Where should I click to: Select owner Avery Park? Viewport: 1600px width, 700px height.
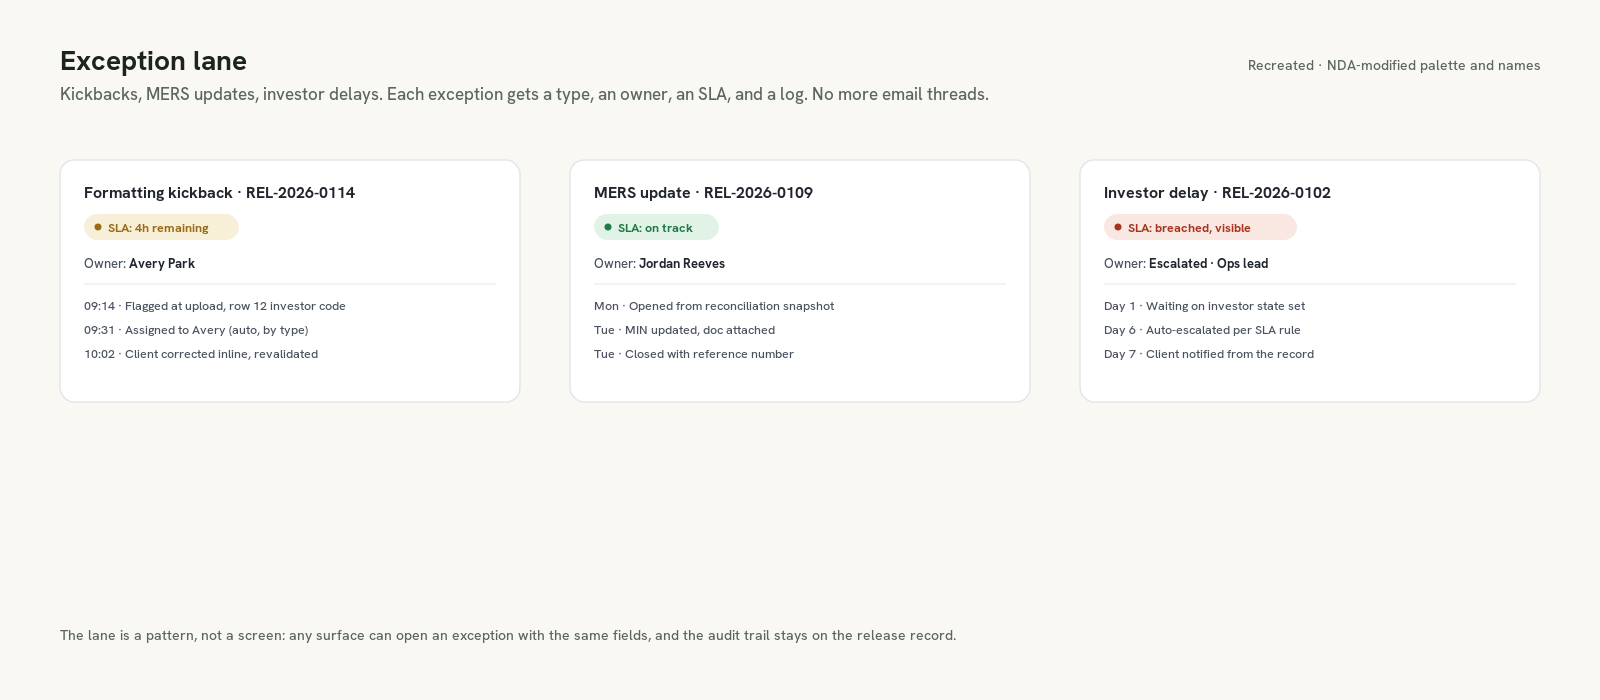click(162, 264)
